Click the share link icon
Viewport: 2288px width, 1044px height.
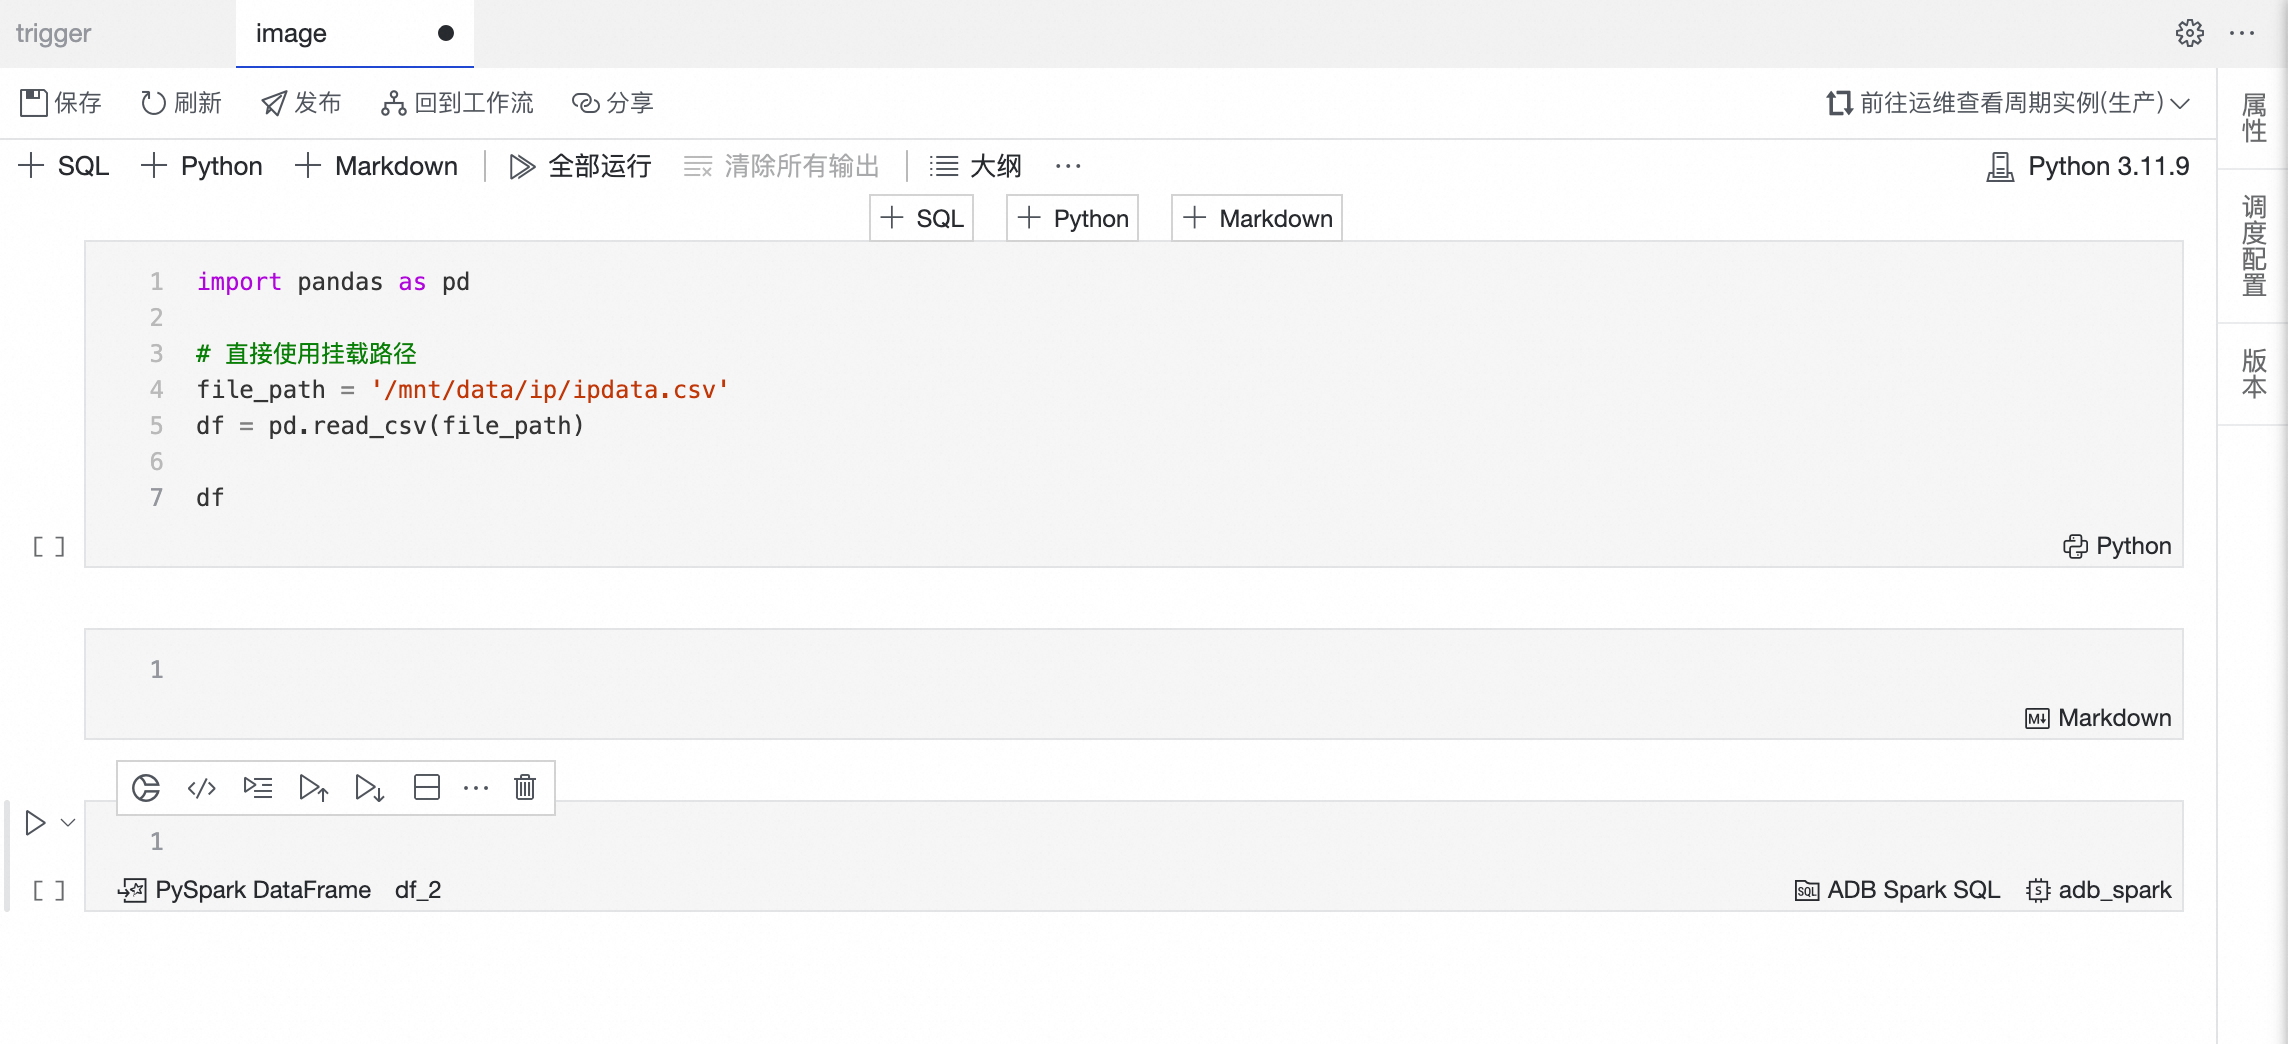[x=585, y=103]
